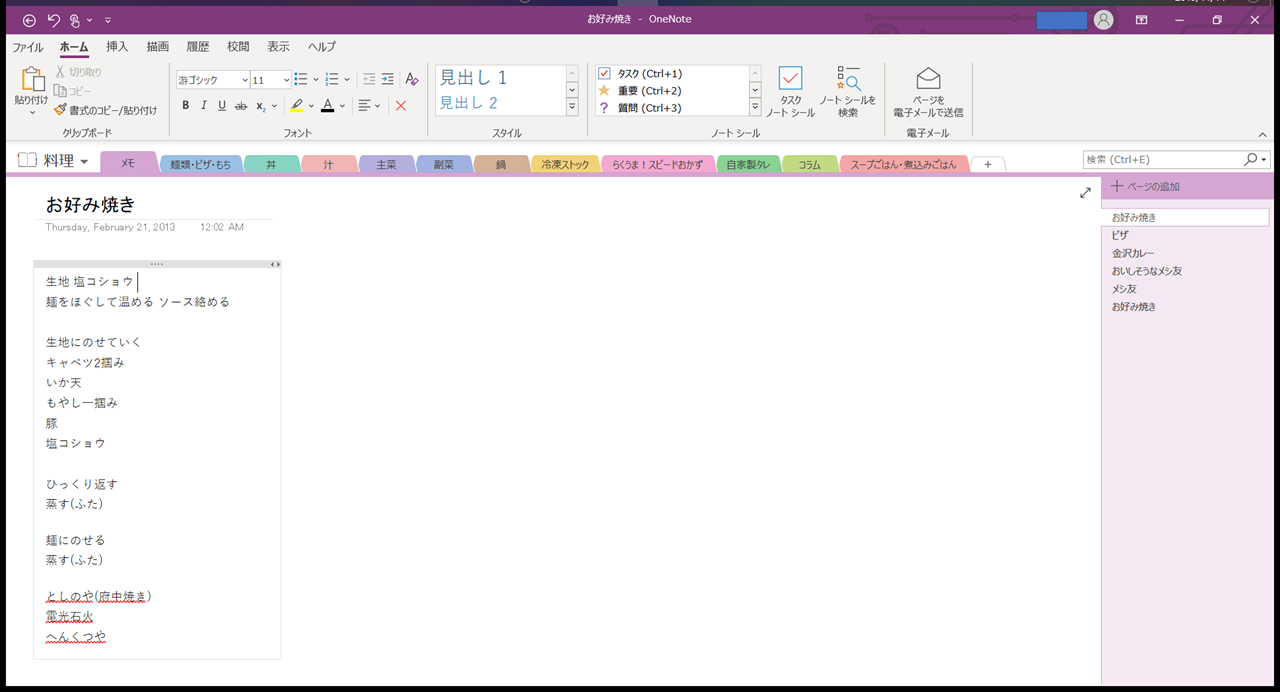Click the Paste clipboard icon

point(31,80)
